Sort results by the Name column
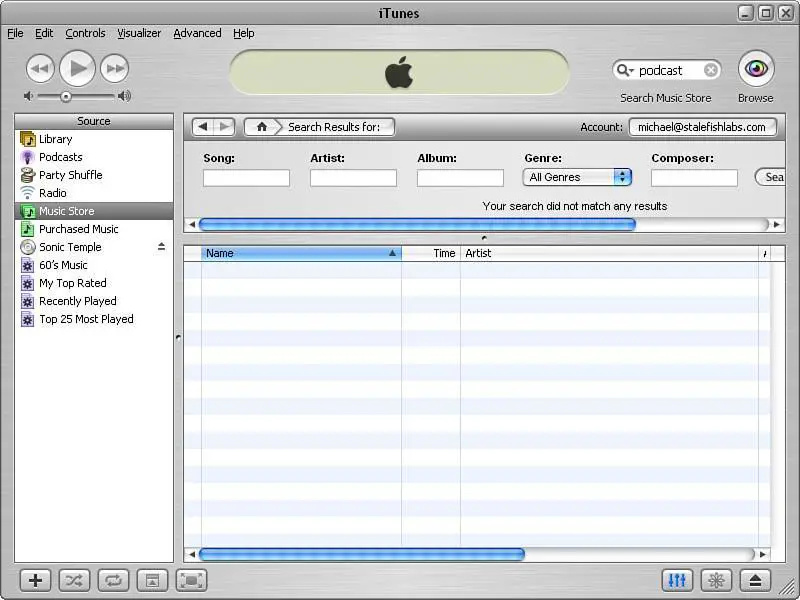800x600 pixels. point(302,253)
